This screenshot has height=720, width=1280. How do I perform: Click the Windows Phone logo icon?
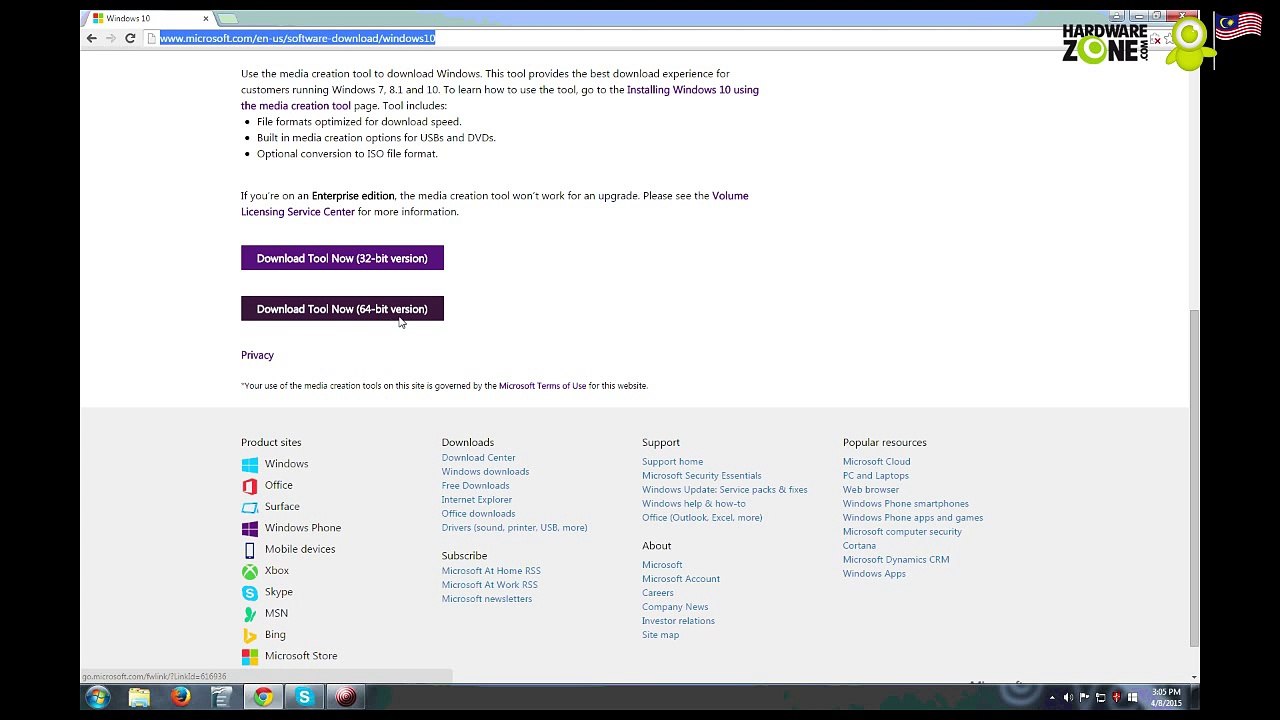click(249, 528)
